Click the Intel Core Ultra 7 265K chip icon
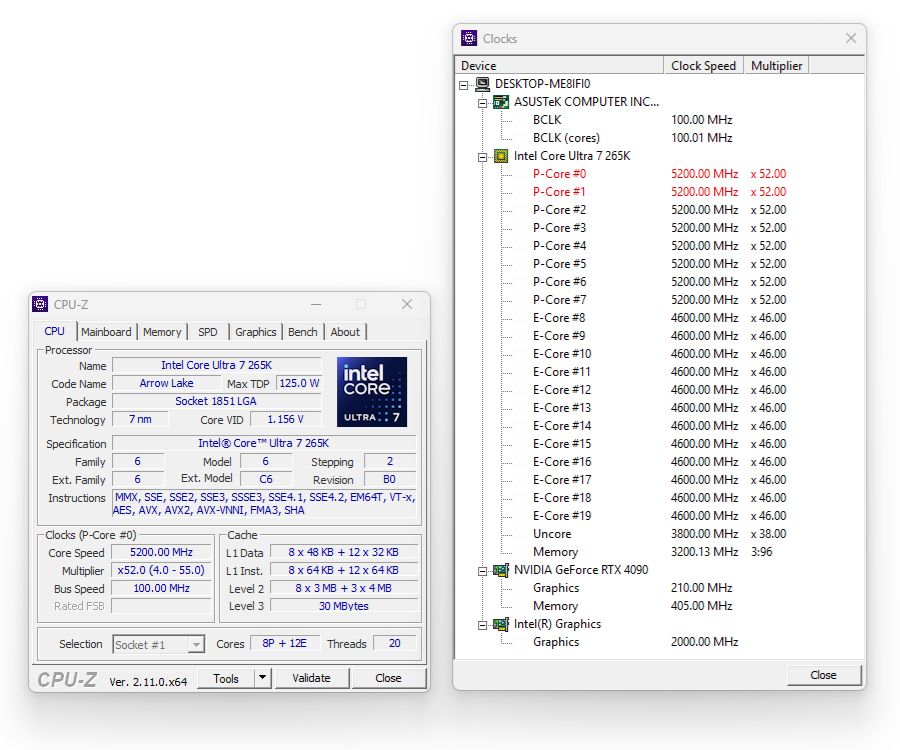This screenshot has height=750, width=900. tap(501, 156)
